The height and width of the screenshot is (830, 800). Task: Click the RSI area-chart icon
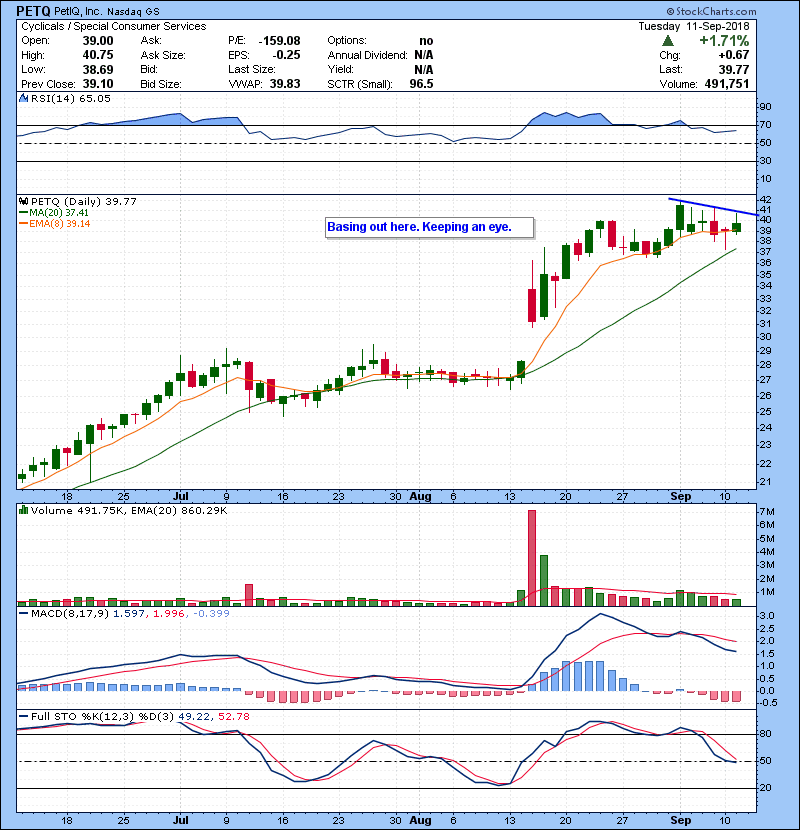(23, 98)
